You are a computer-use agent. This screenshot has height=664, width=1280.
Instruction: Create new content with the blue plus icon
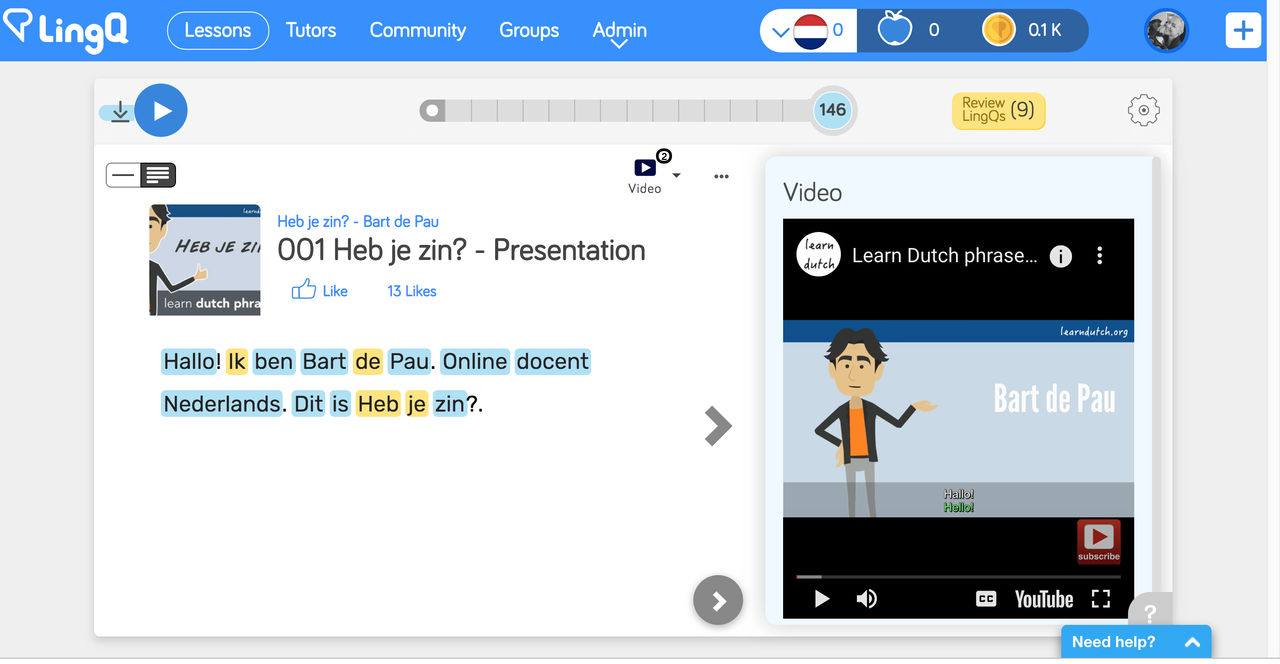pos(1243,30)
